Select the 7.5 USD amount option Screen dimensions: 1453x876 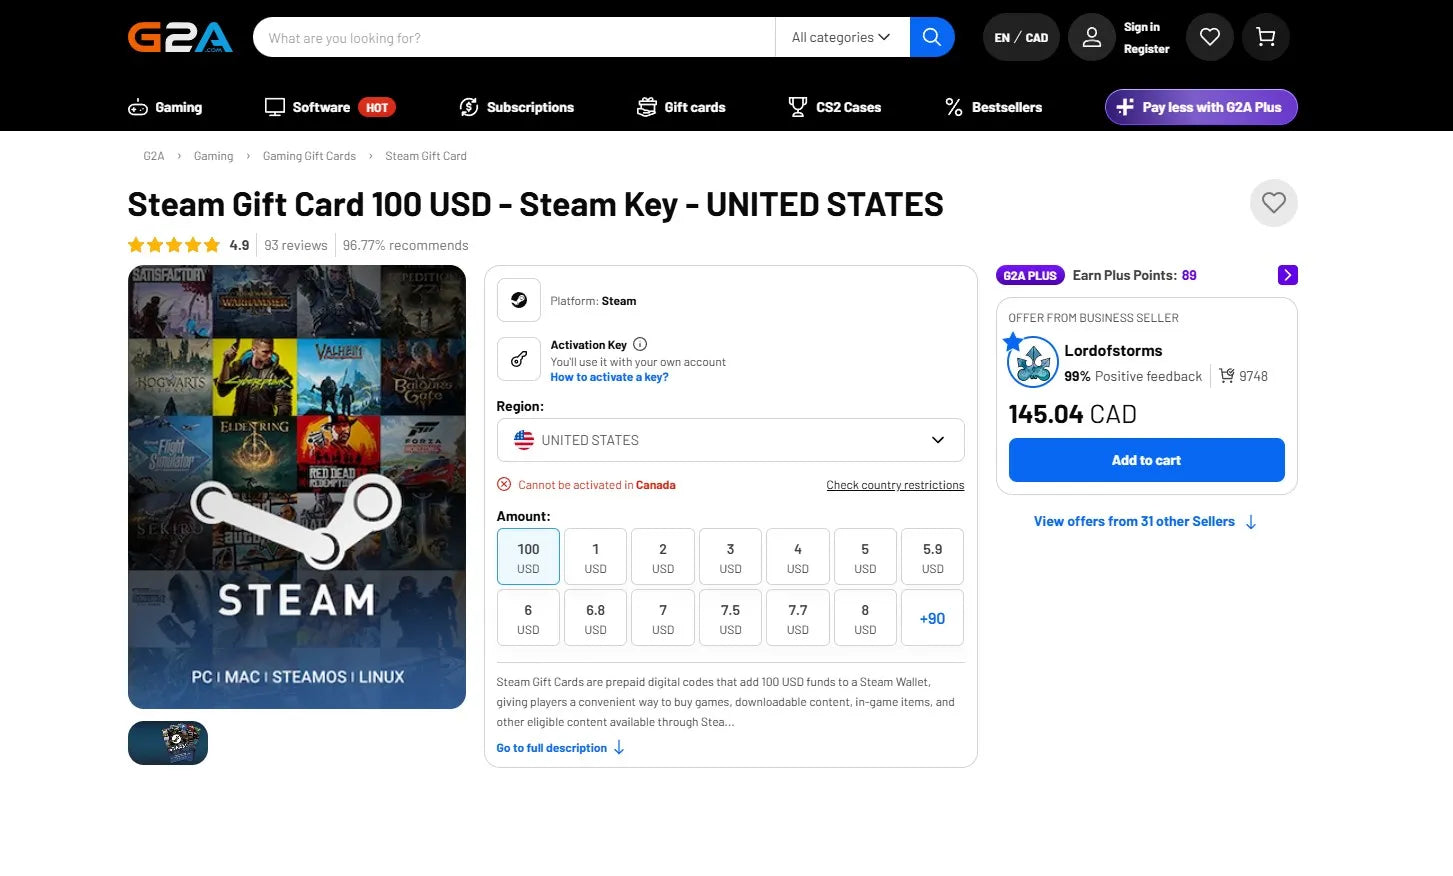coord(731,618)
